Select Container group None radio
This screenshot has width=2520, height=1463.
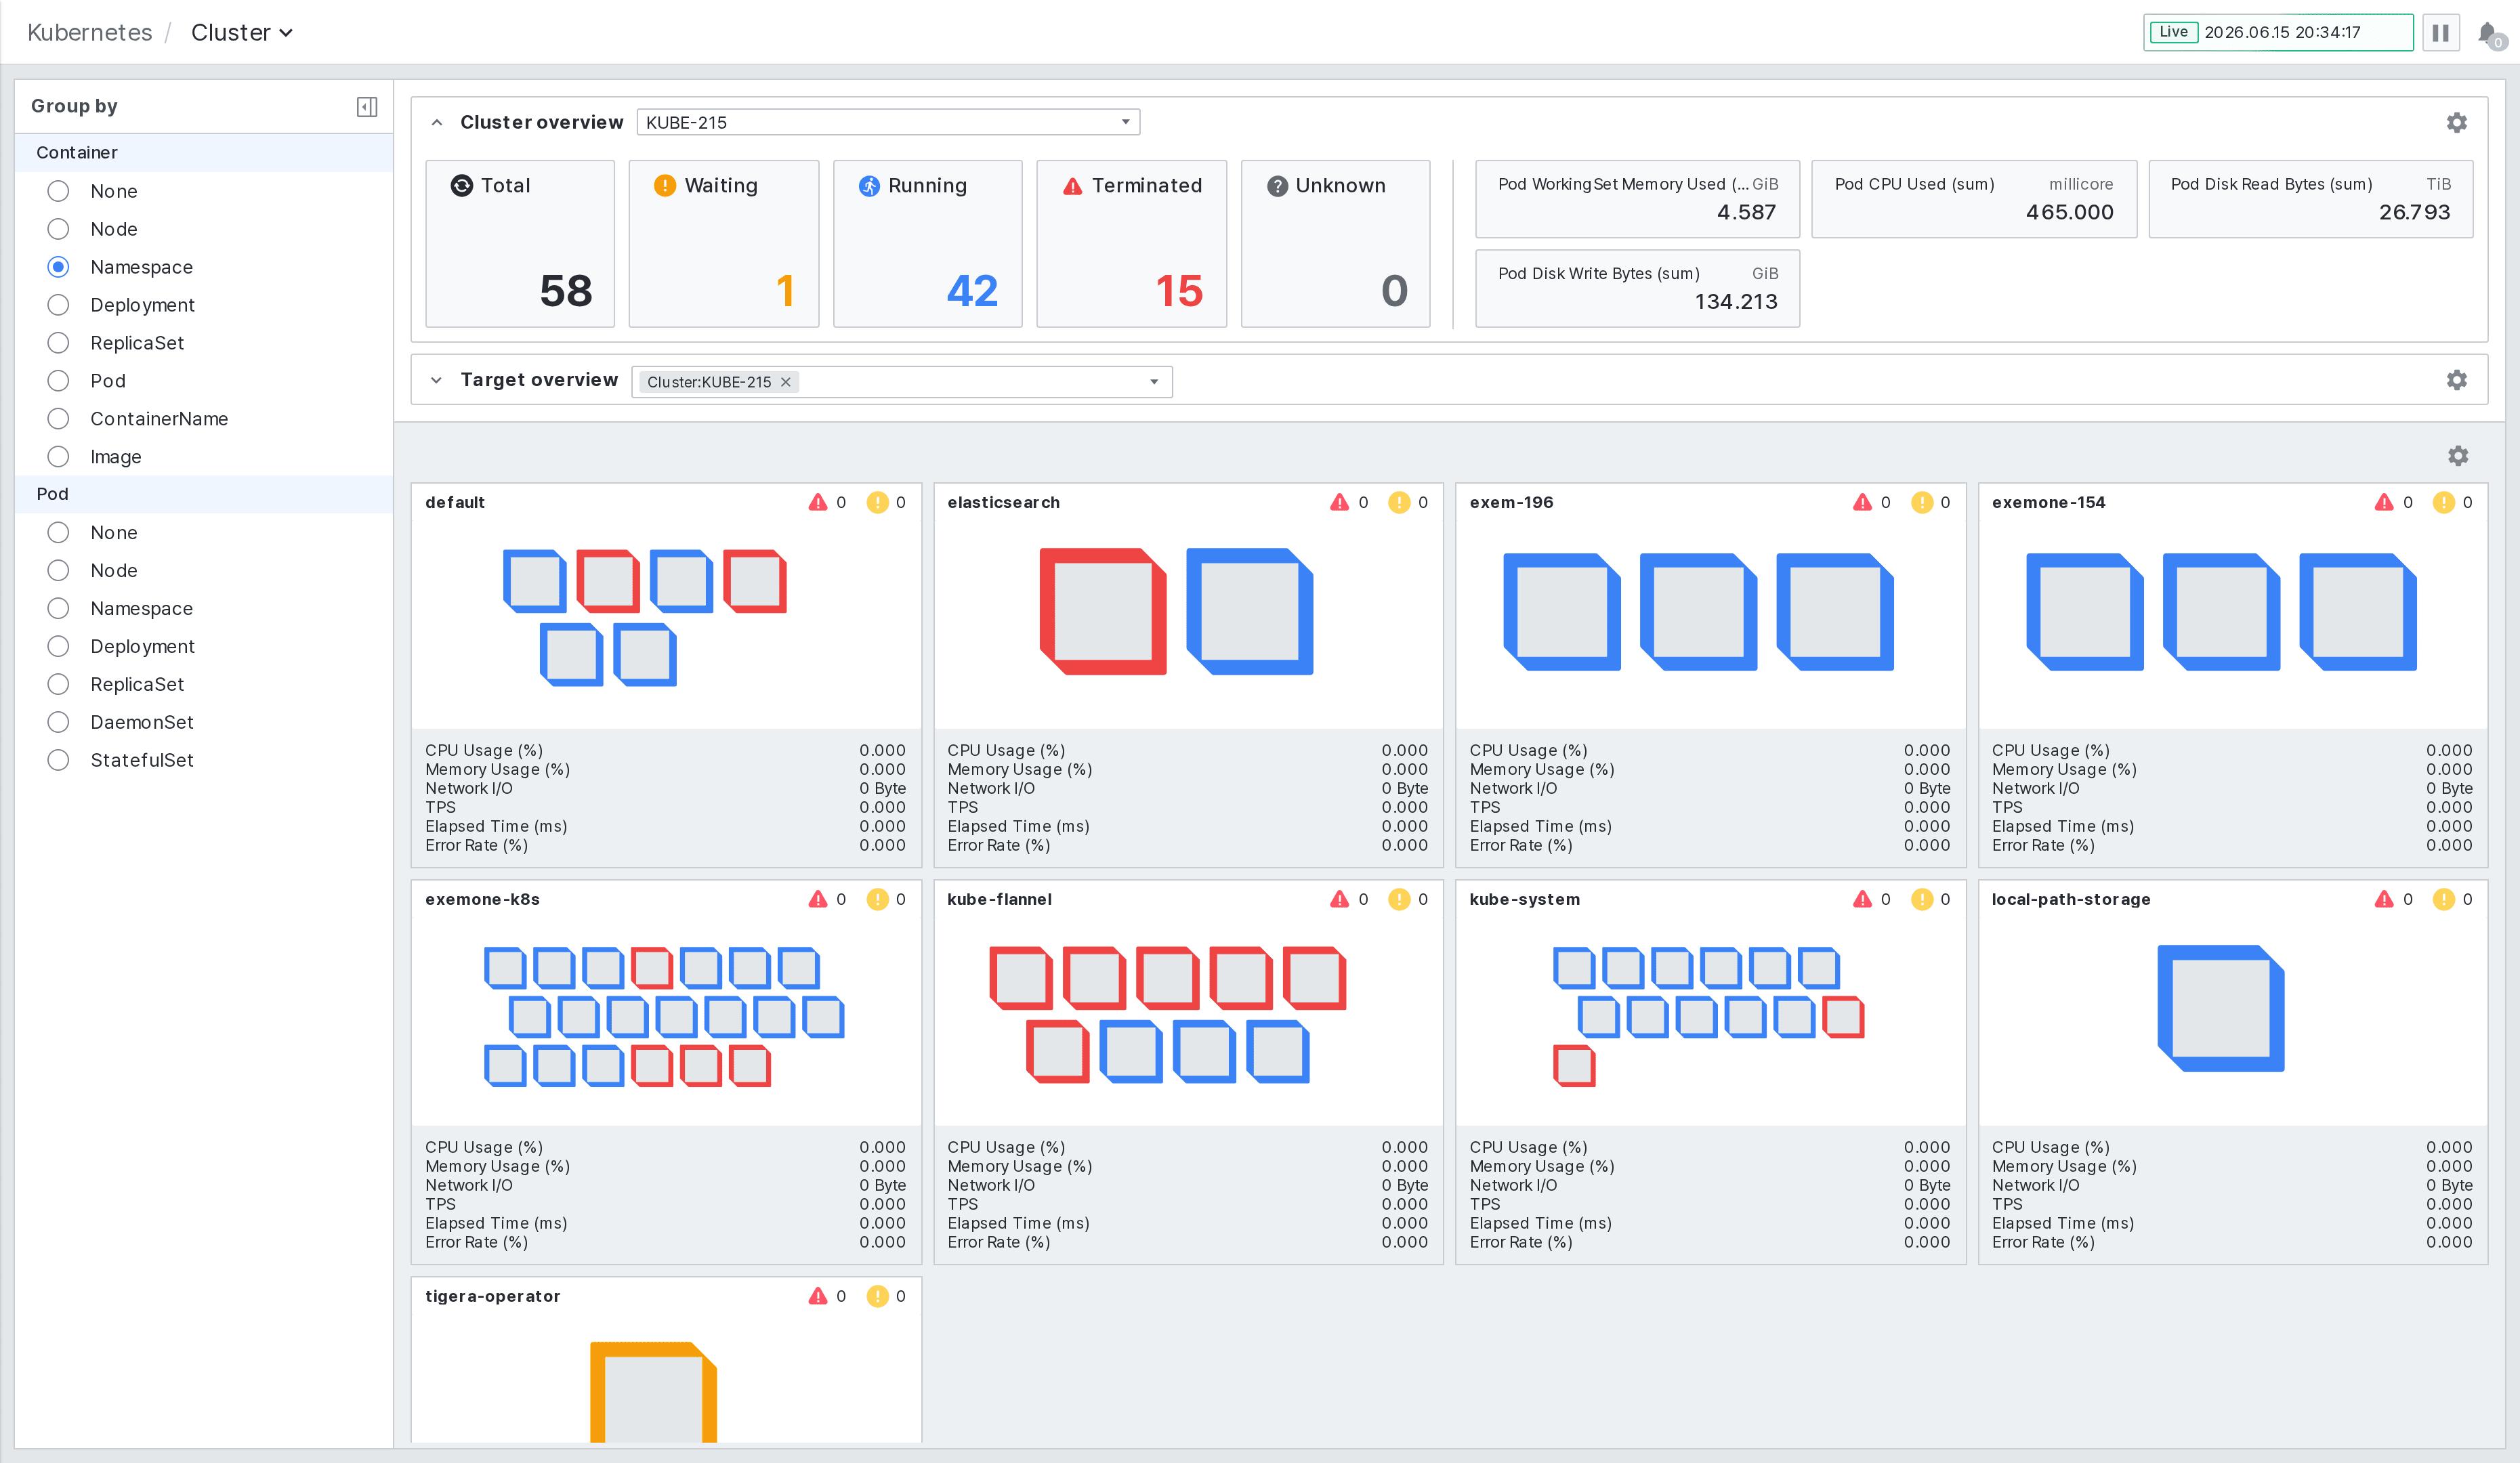click(x=58, y=191)
